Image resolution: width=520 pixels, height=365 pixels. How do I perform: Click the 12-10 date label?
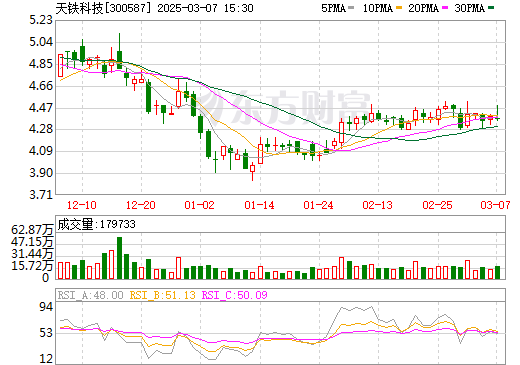(x=82, y=205)
